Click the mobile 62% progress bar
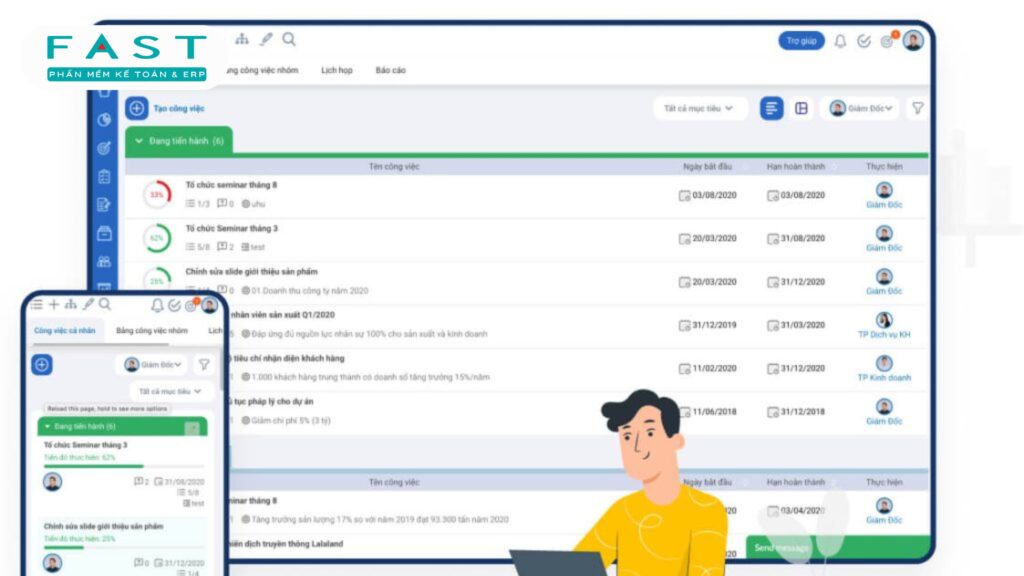 pyautogui.click(x=123, y=466)
